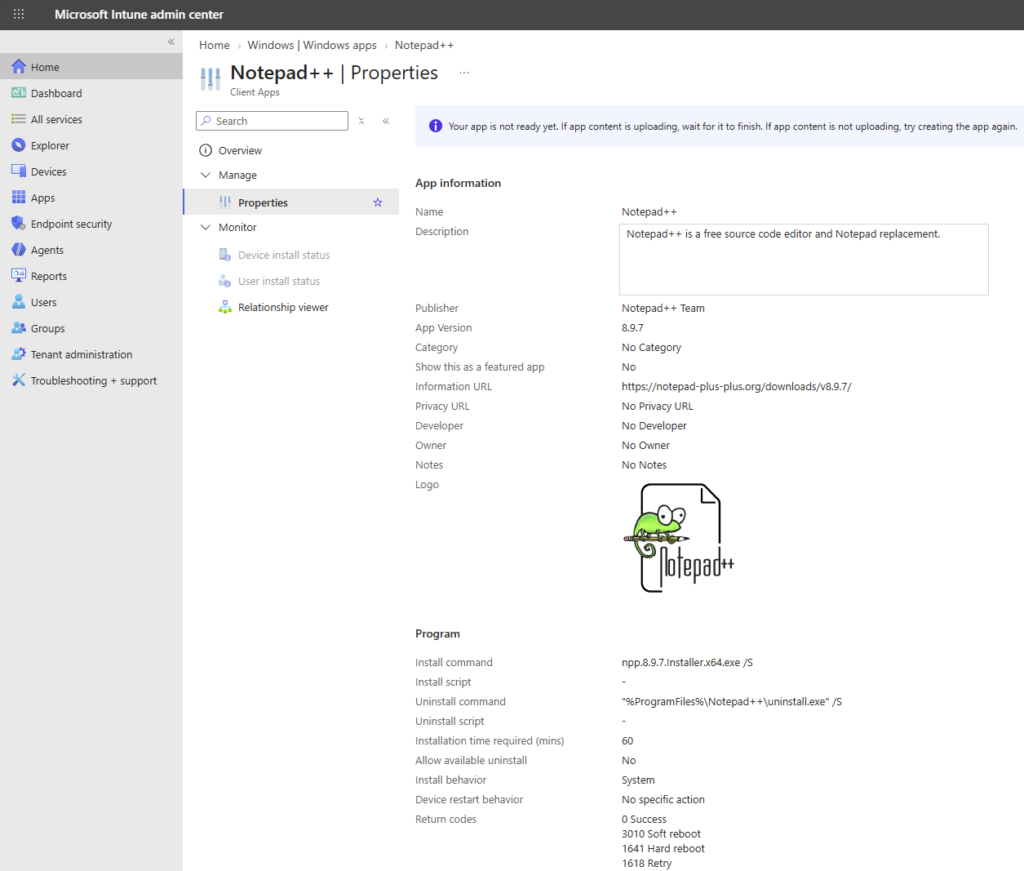Click the 'Client Apps' subtitle text

(x=255, y=92)
